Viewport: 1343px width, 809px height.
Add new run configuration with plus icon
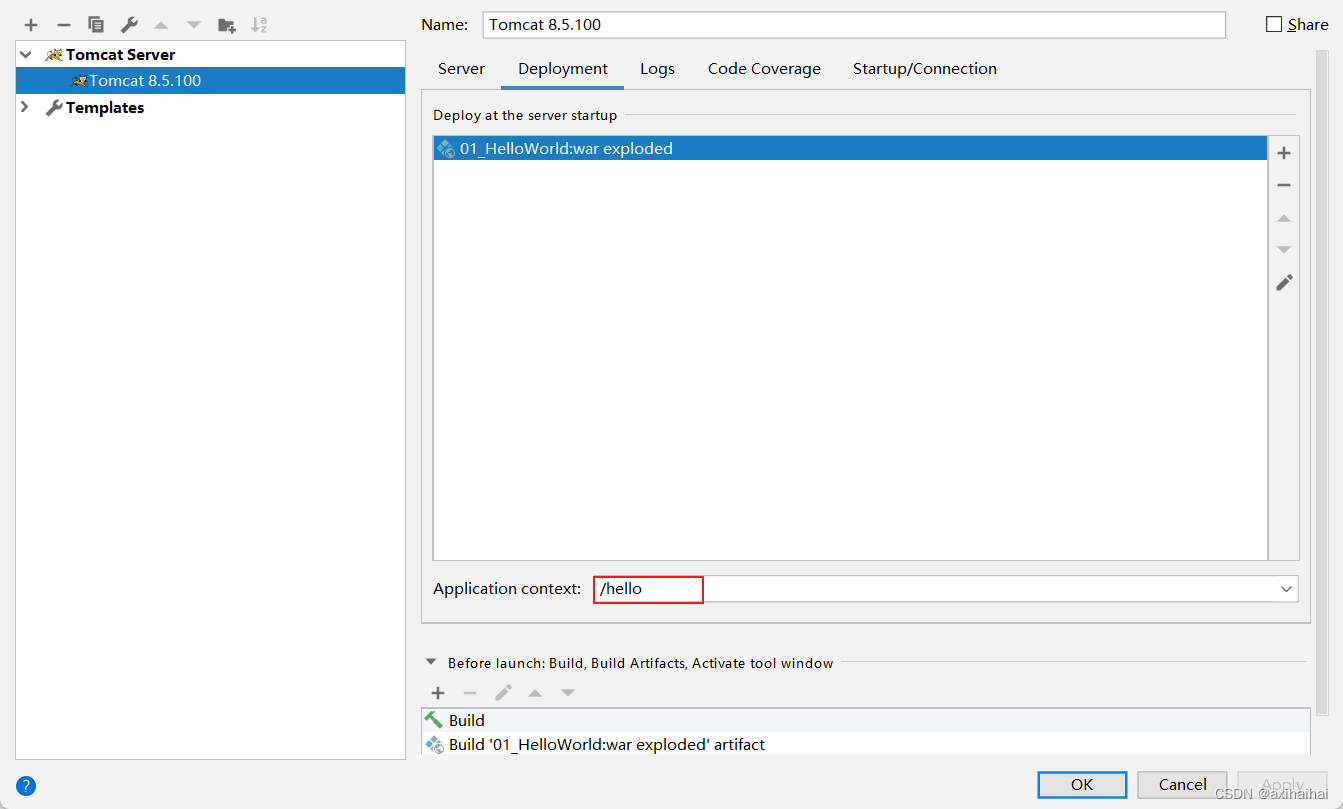tap(31, 25)
